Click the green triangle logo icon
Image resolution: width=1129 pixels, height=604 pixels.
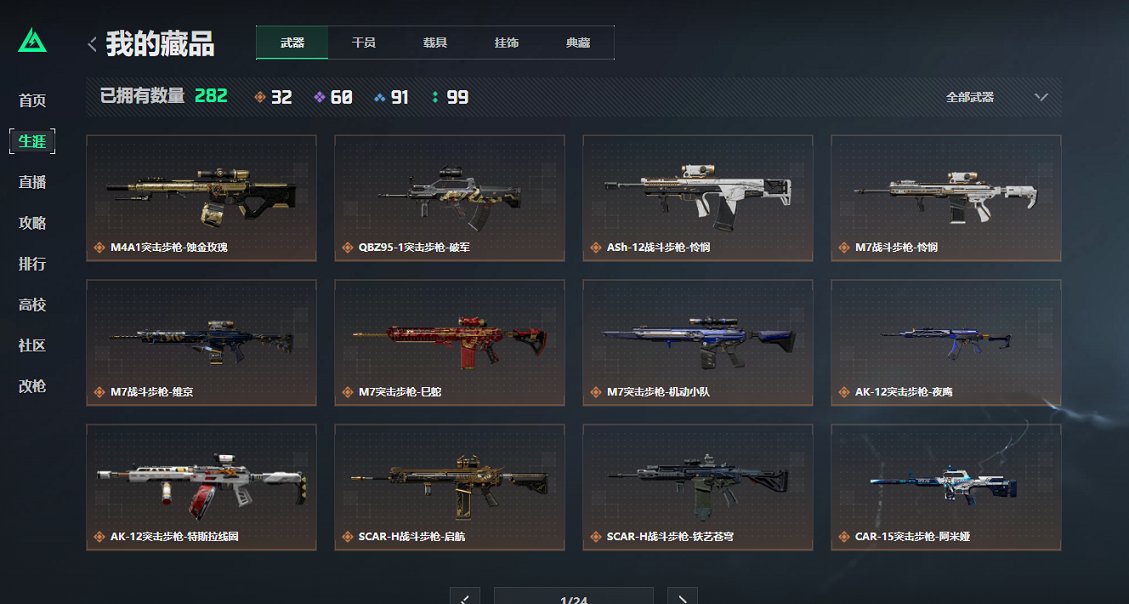coord(32,40)
